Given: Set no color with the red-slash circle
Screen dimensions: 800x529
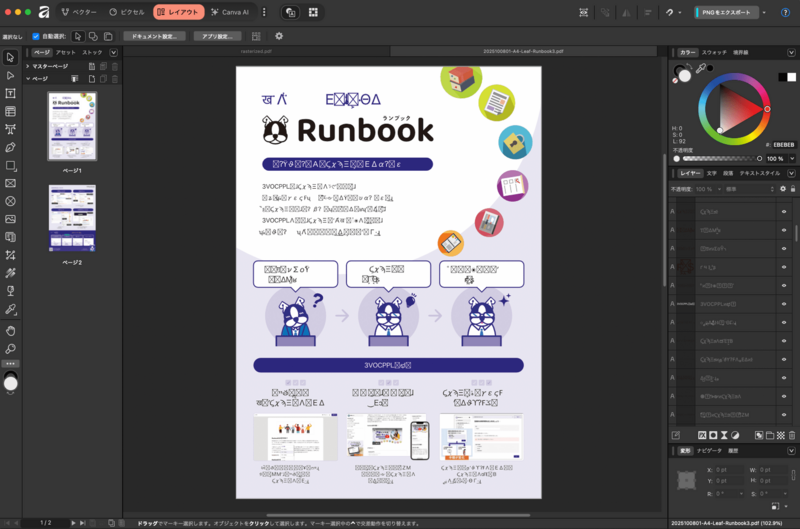Looking at the screenshot, I should (x=675, y=81).
